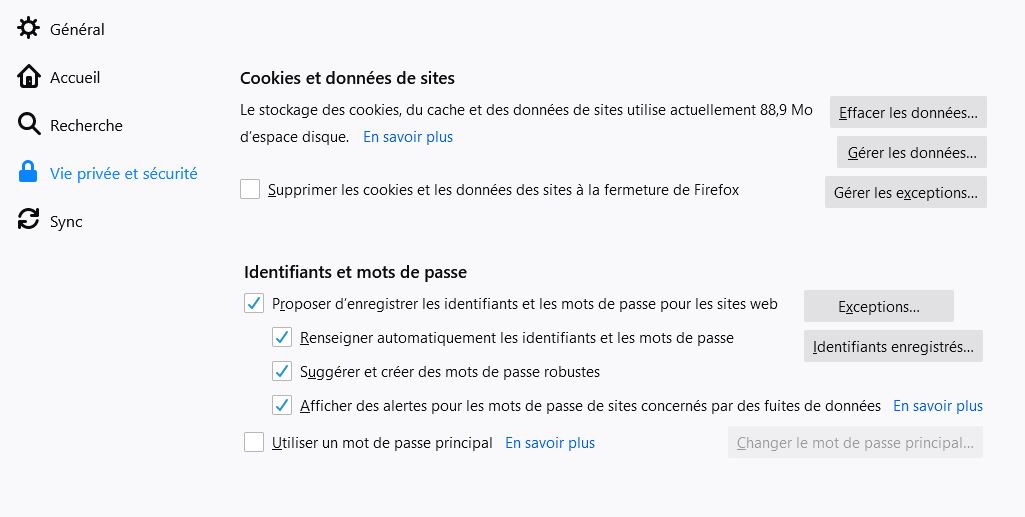Open the passwords Exceptions button
Viewport: 1025px width, 517px height.
[x=878, y=307]
